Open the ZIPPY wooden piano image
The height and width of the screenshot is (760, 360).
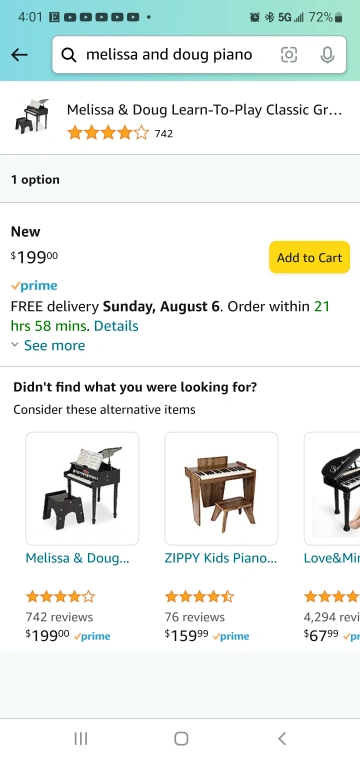pos(221,489)
